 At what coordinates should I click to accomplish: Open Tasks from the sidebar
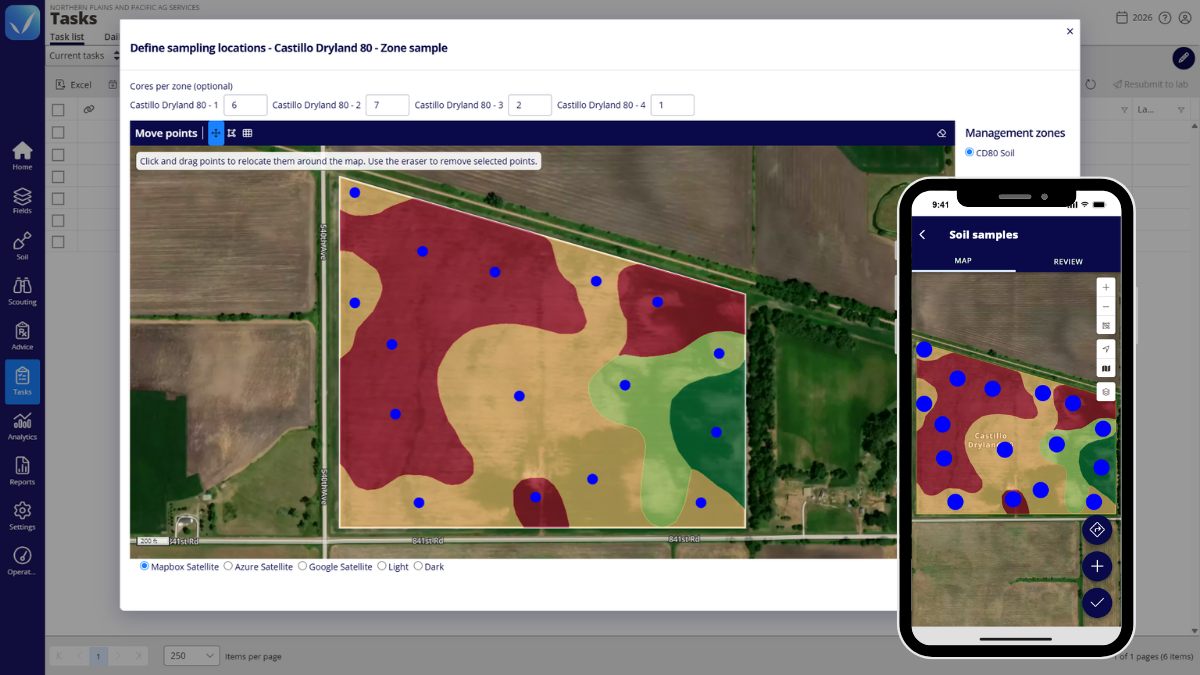pos(22,381)
